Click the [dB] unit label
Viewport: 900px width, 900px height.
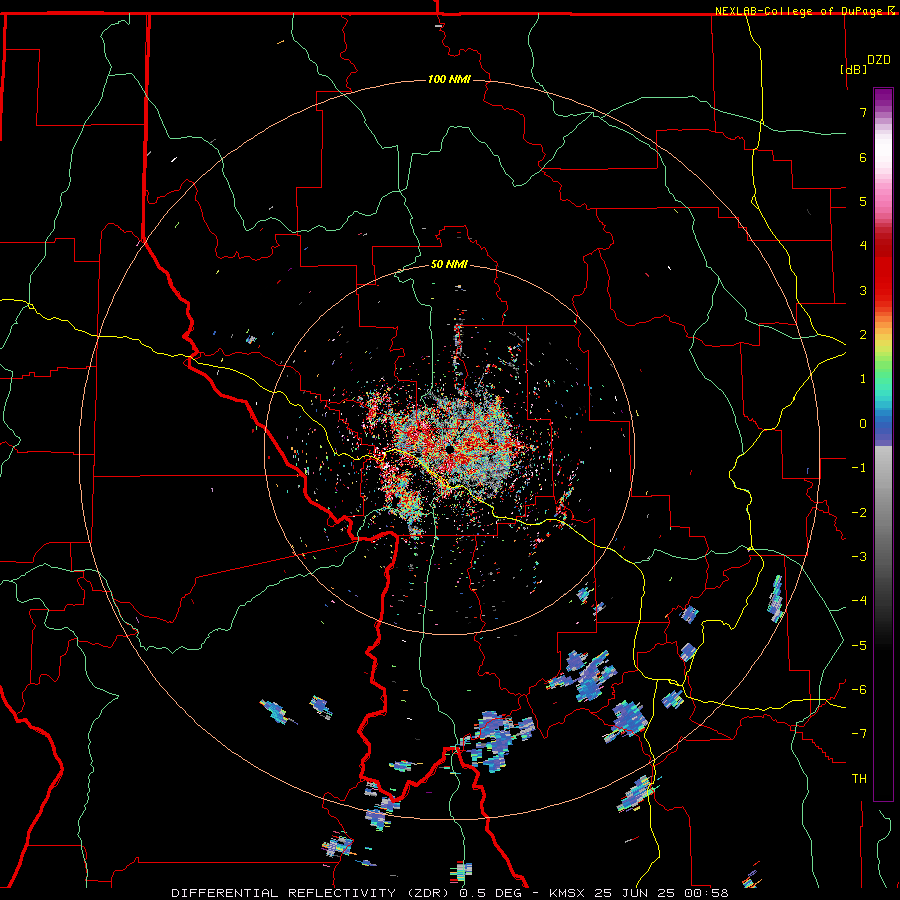(854, 69)
